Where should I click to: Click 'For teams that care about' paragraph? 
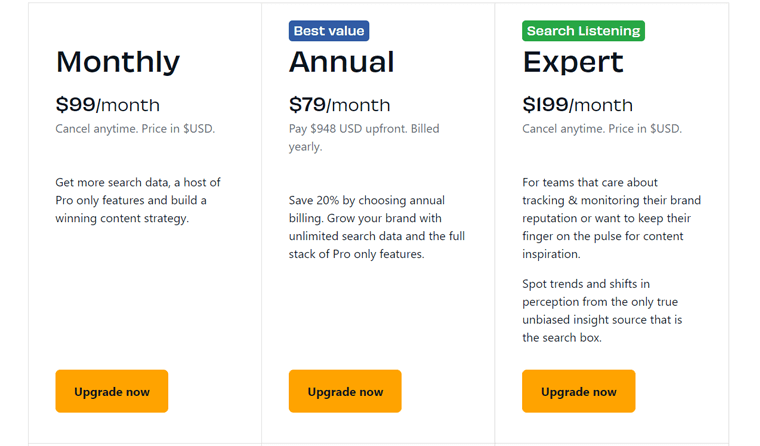(x=611, y=218)
